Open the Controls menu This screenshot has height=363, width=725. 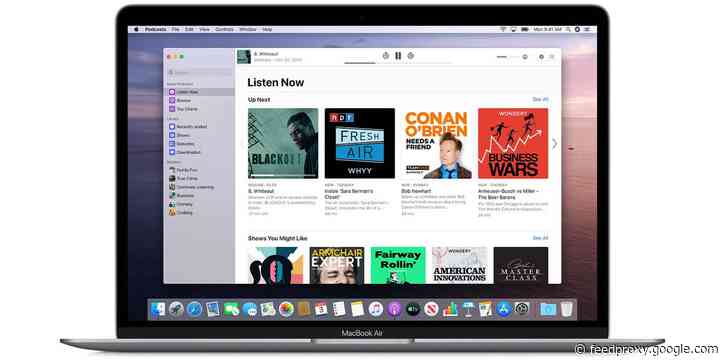[x=224, y=29]
